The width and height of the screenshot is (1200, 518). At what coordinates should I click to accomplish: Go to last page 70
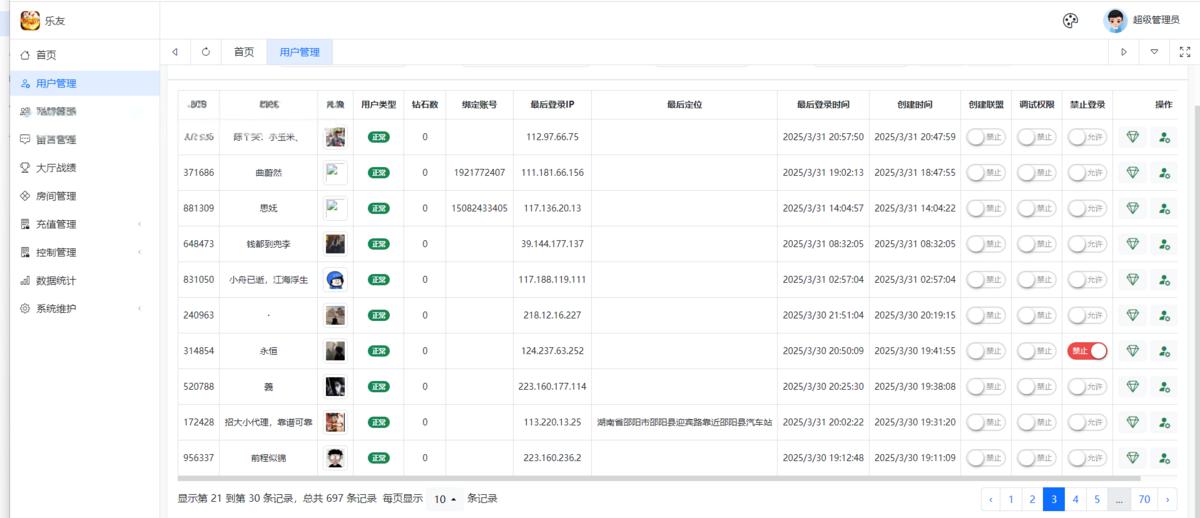[1144, 499]
